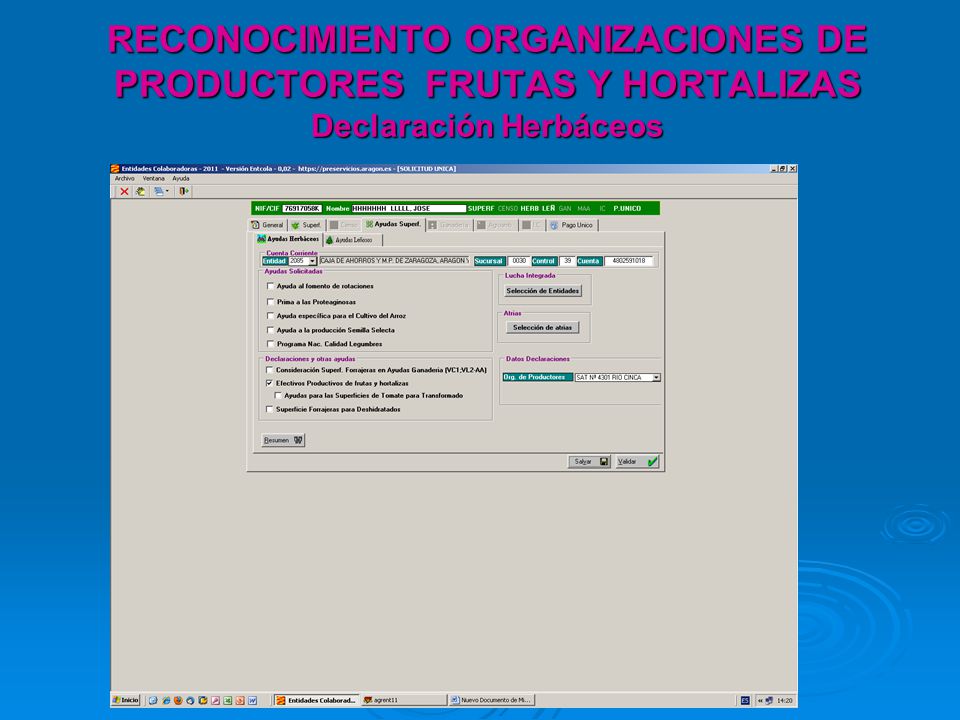Click the ES language indicator
Image resolution: width=960 pixels, height=720 pixels.
(x=745, y=700)
